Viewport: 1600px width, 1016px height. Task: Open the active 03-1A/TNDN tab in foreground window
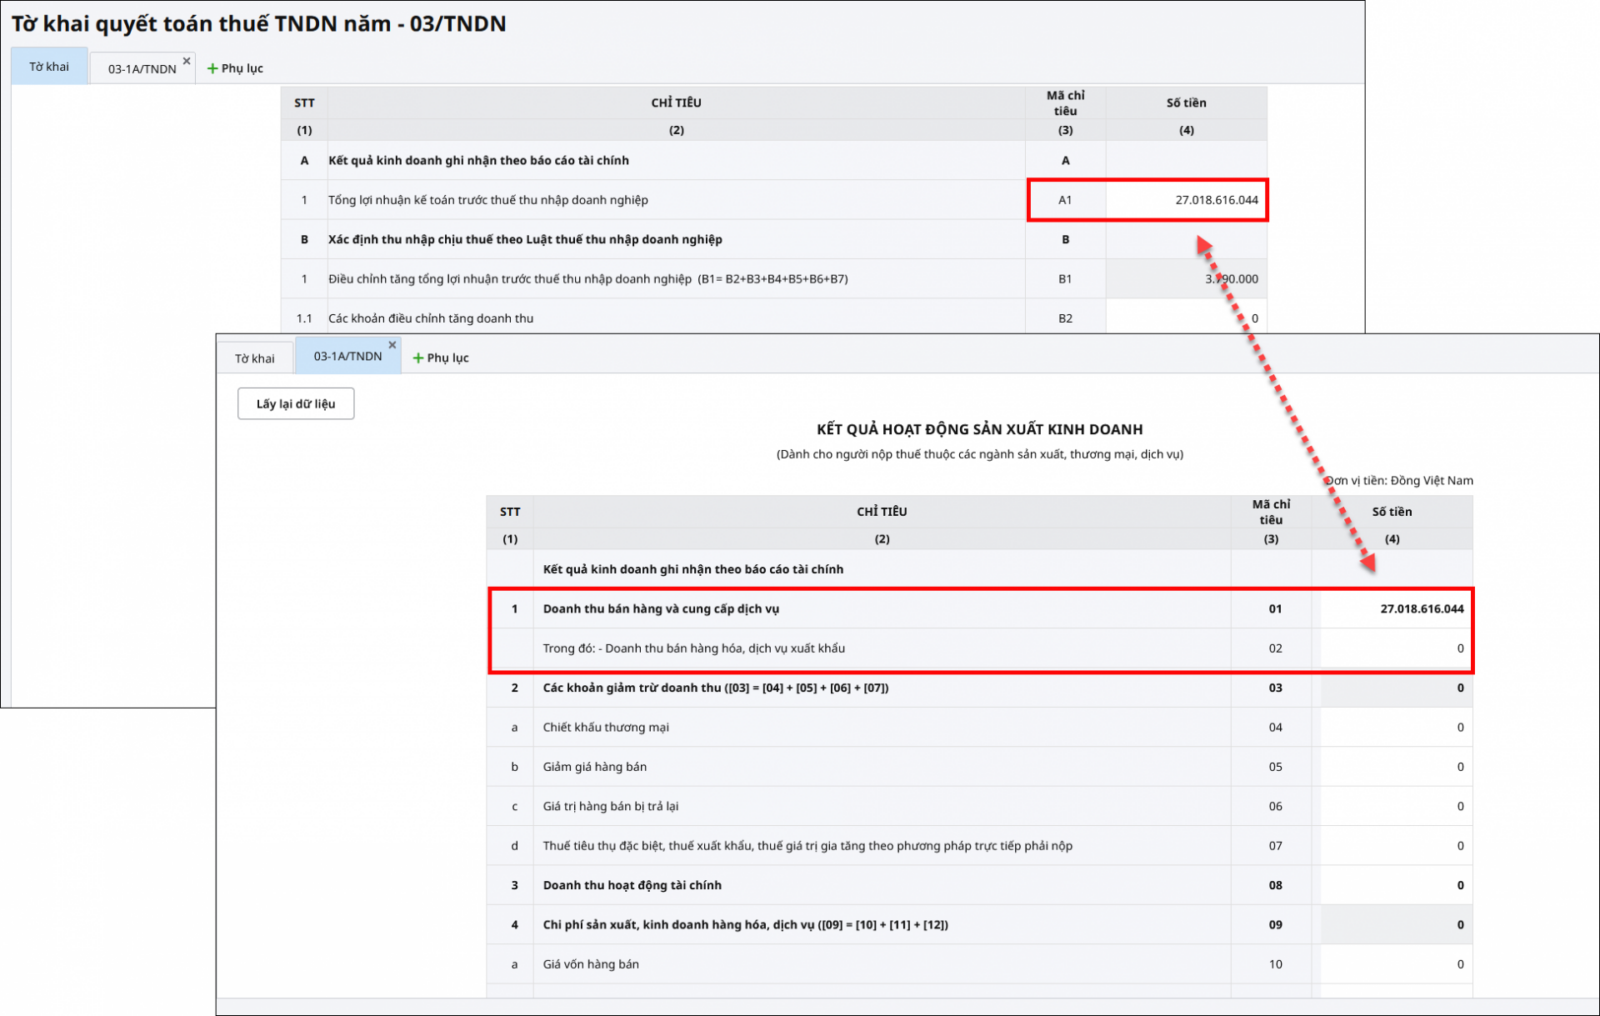point(346,357)
